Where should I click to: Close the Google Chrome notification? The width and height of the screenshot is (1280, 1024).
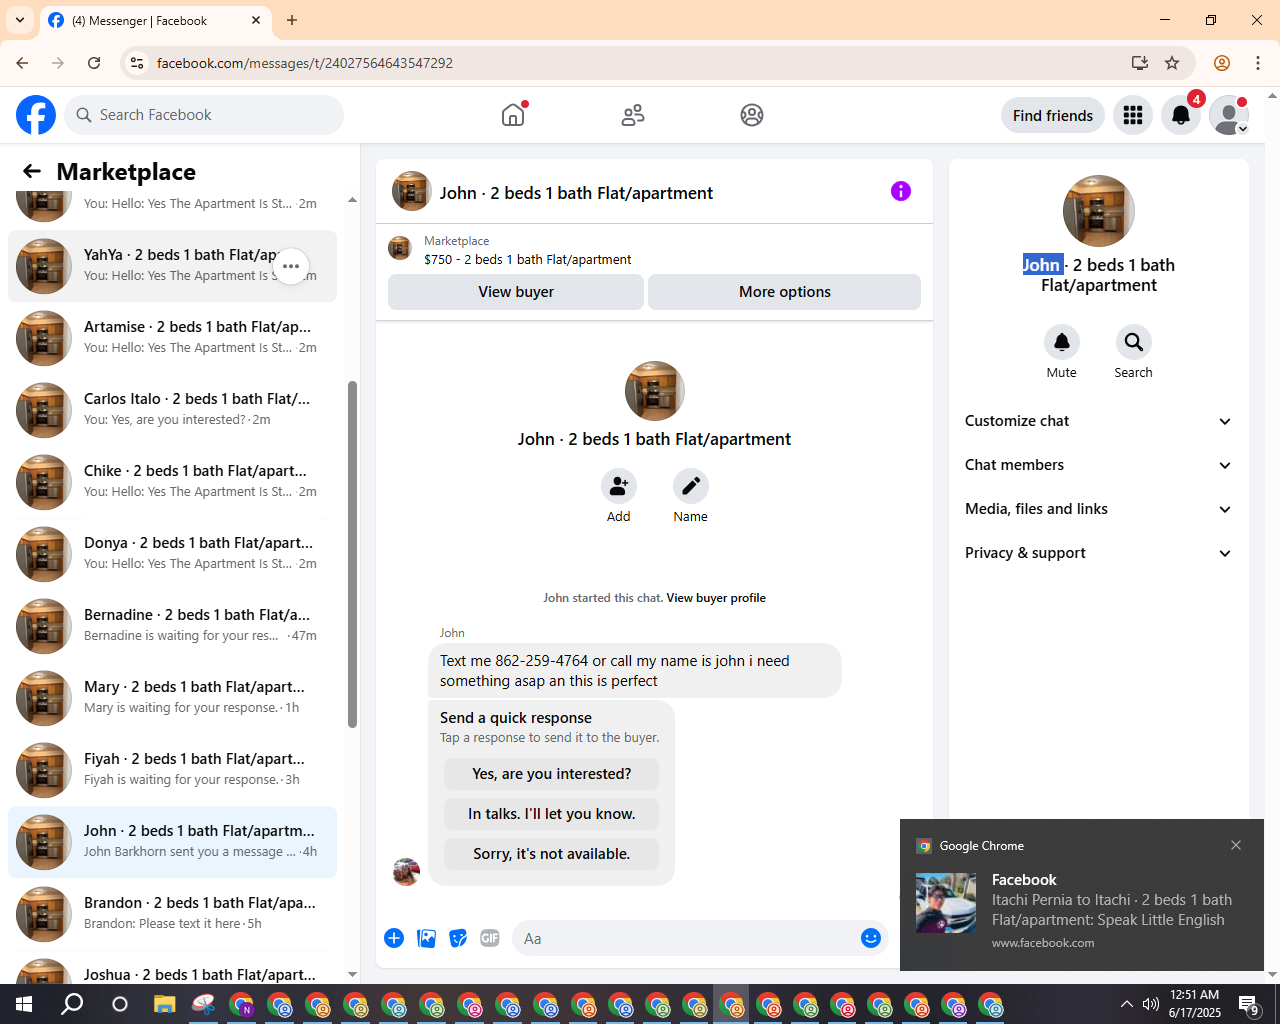point(1236,845)
